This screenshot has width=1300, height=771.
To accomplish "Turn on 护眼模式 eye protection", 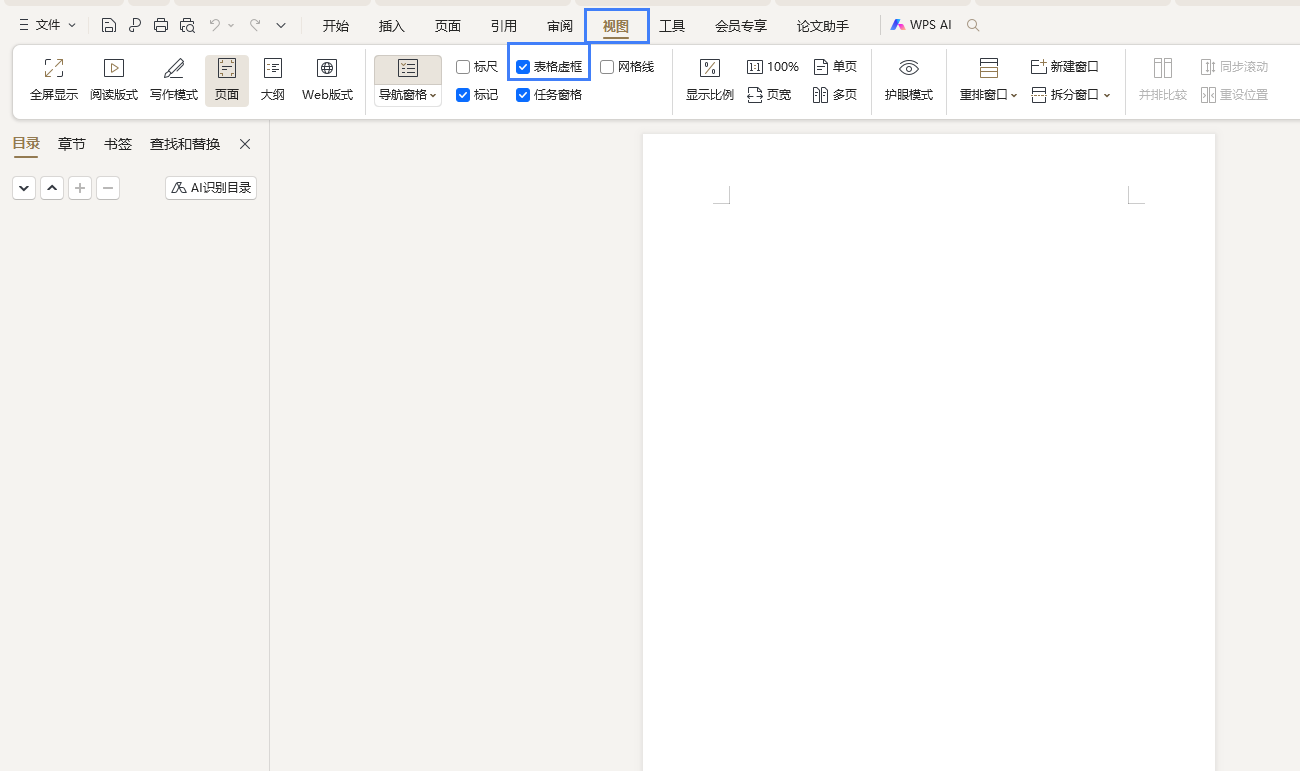I will pos(909,80).
